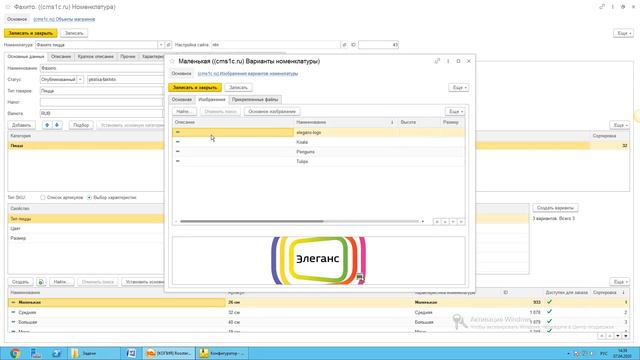Click Основное изображение button
The height and width of the screenshot is (360, 640).
272,111
